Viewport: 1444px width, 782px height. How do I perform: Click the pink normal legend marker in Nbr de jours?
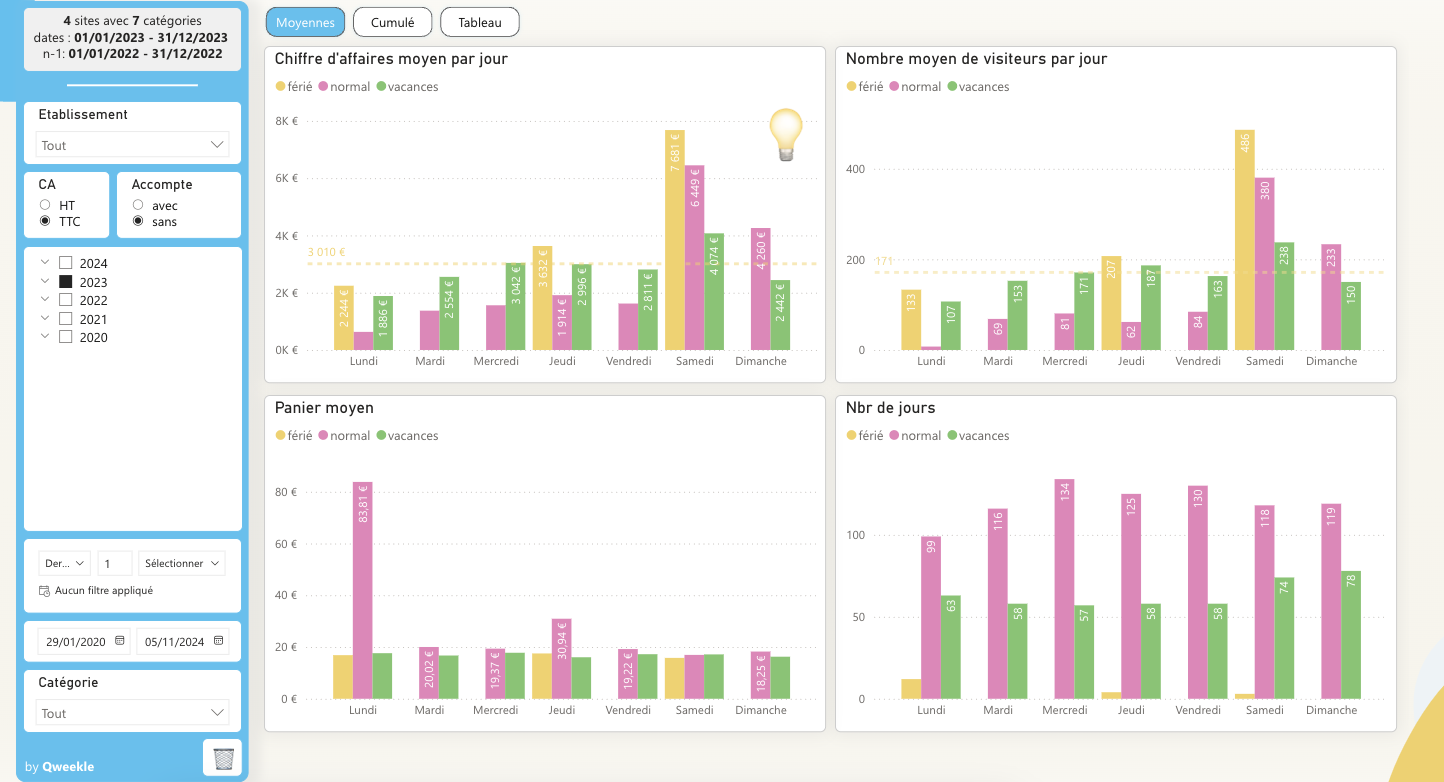(894, 436)
